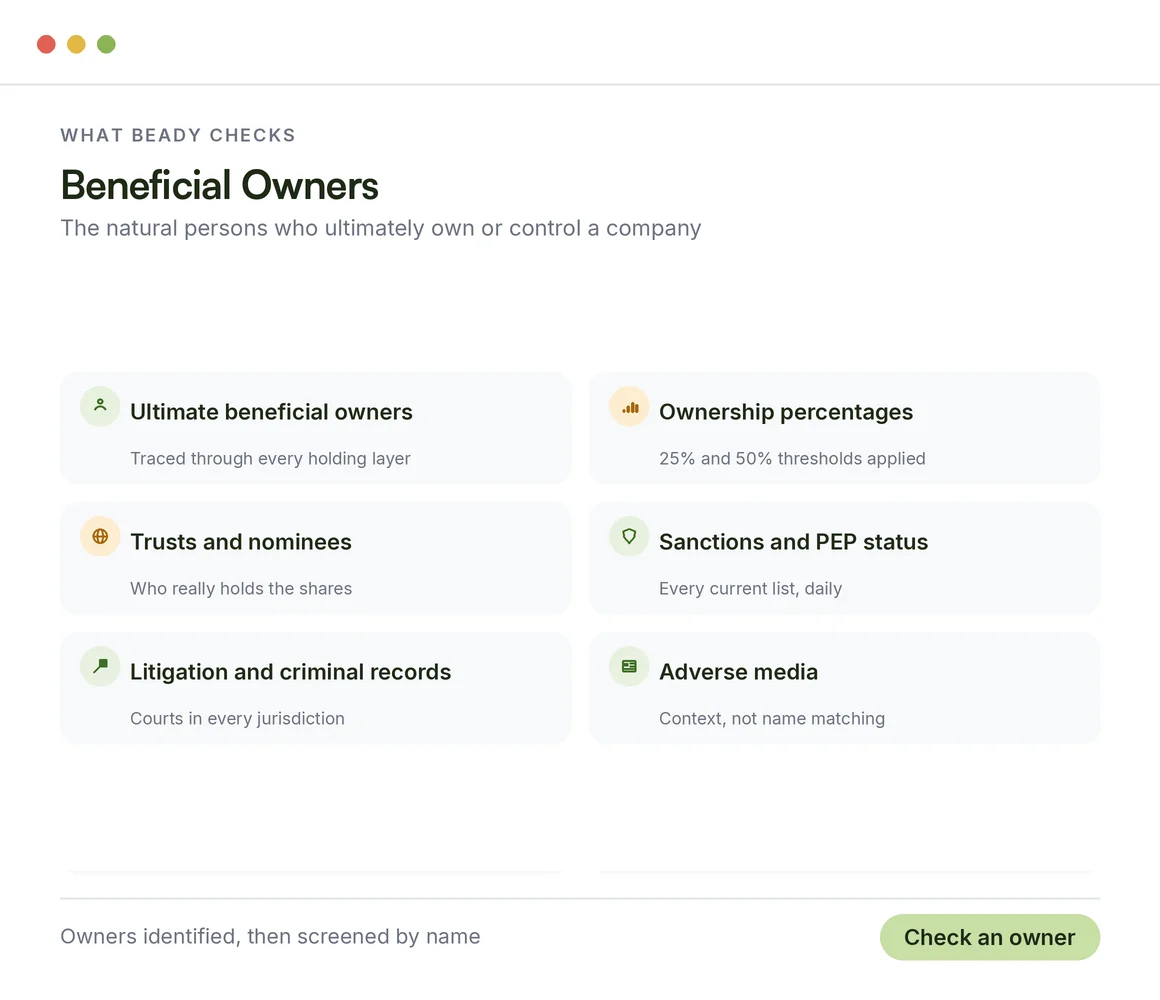Open the Ultimate beneficial owners card title
1160x1000 pixels.
[272, 411]
